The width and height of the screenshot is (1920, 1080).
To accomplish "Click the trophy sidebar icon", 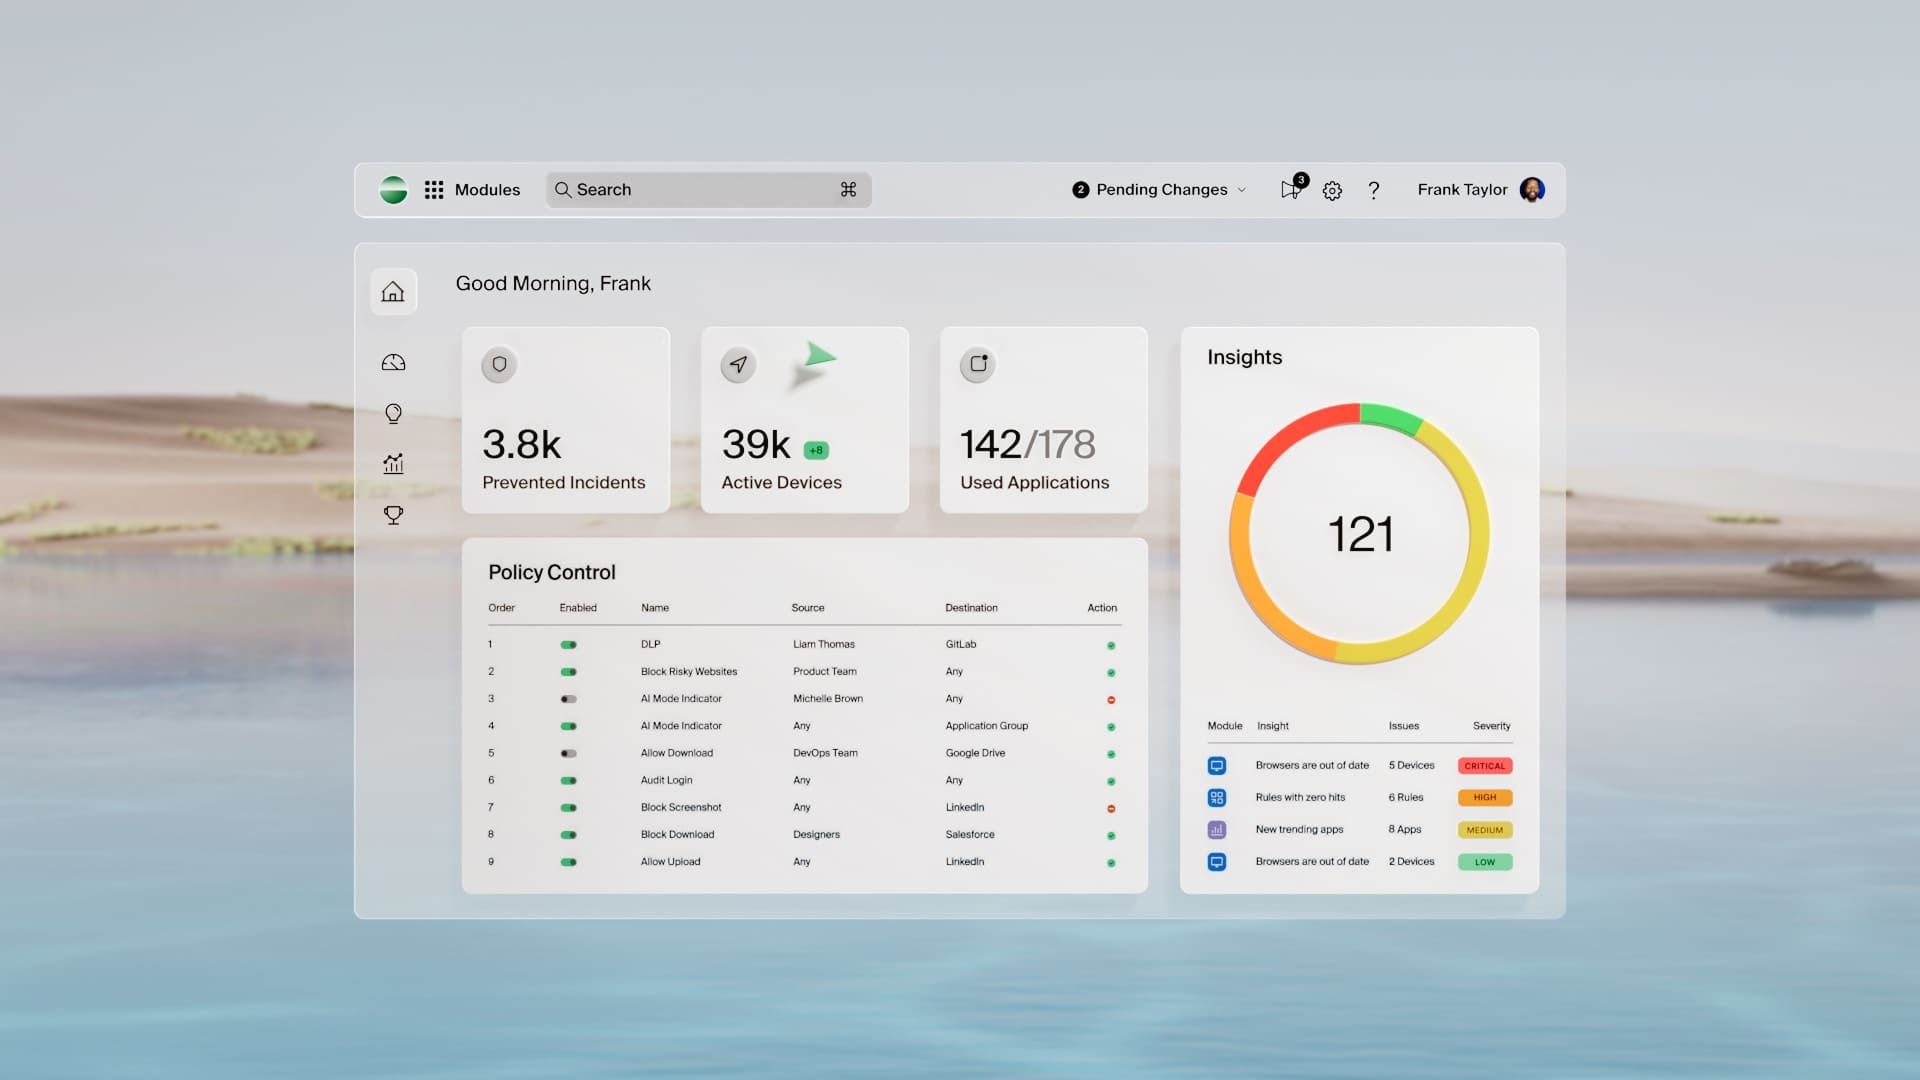I will (x=393, y=515).
